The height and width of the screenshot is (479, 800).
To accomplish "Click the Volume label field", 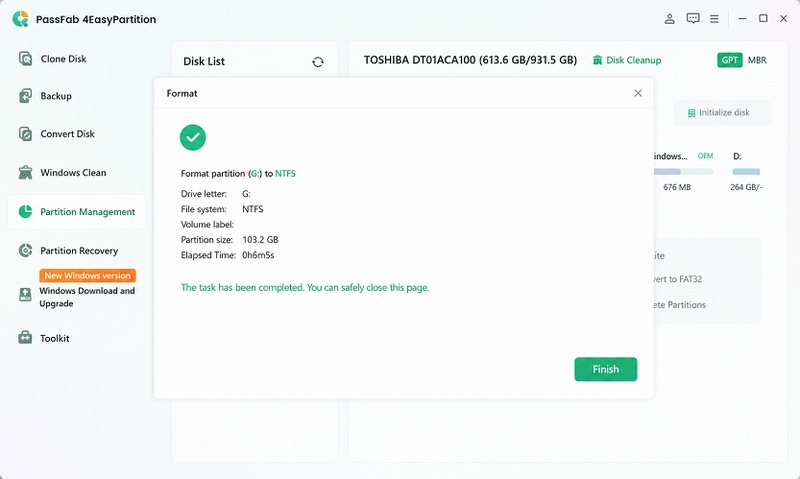I will tap(207, 224).
